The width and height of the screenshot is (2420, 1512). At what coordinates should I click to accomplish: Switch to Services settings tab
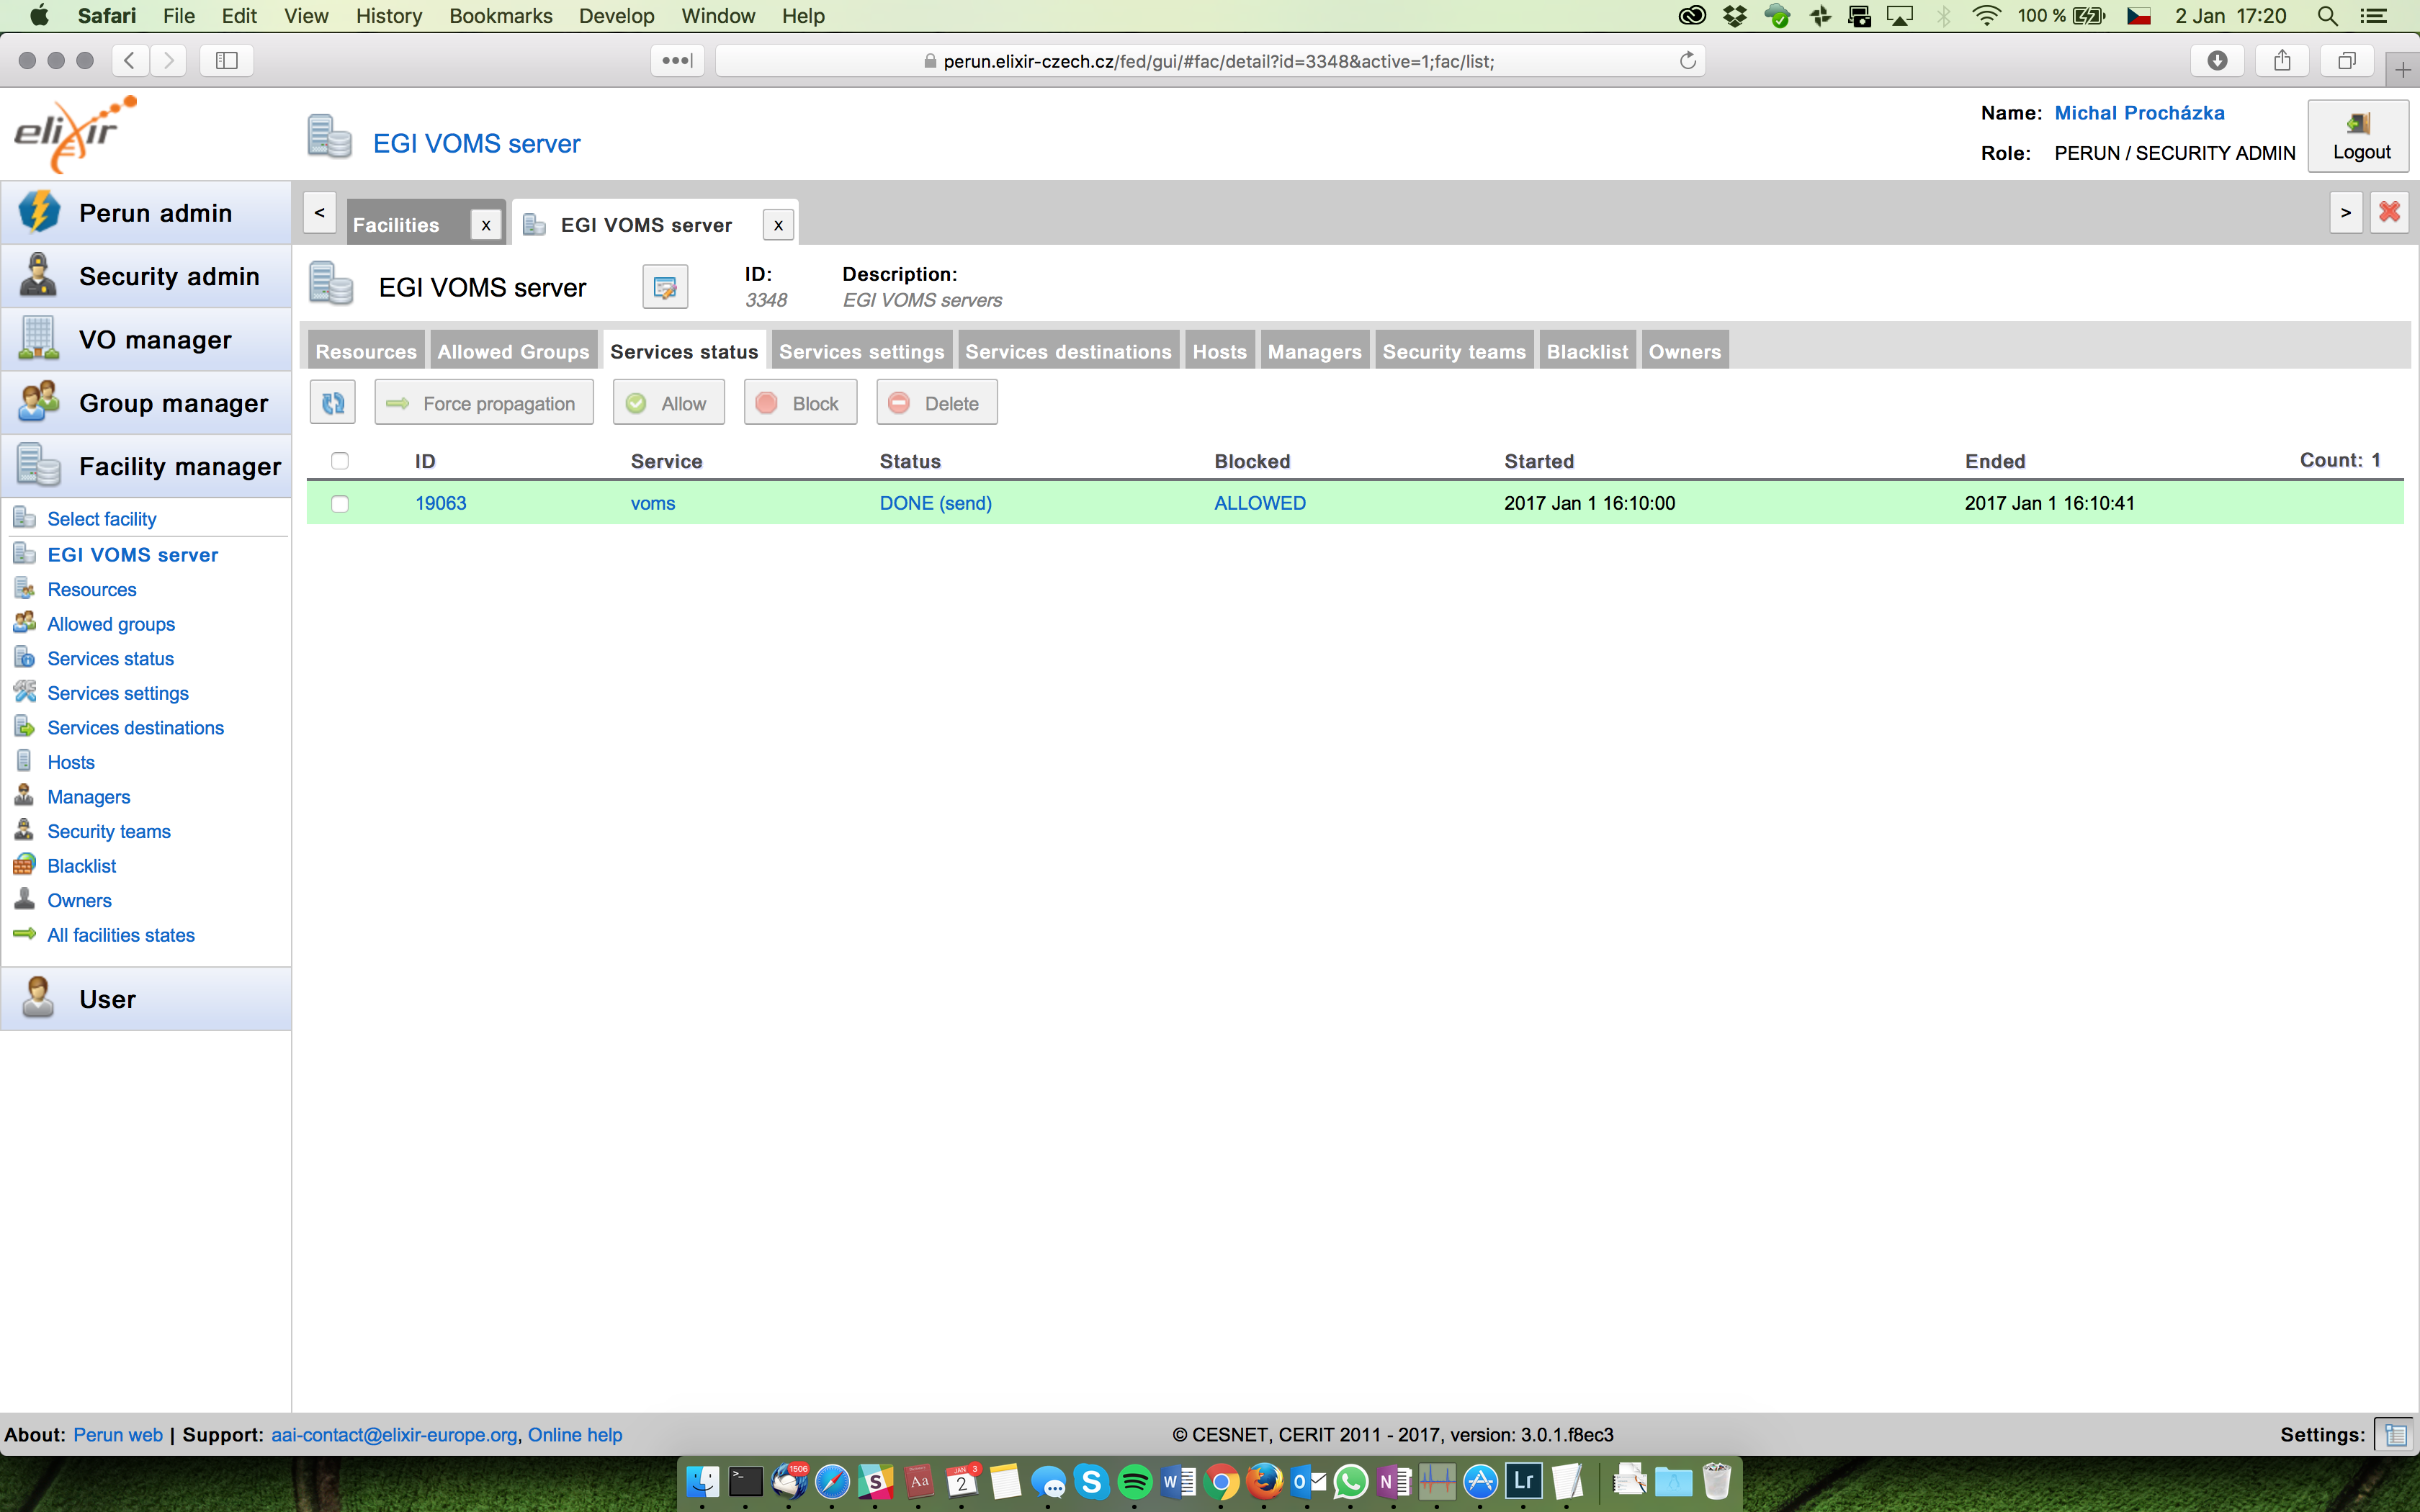[x=862, y=351]
